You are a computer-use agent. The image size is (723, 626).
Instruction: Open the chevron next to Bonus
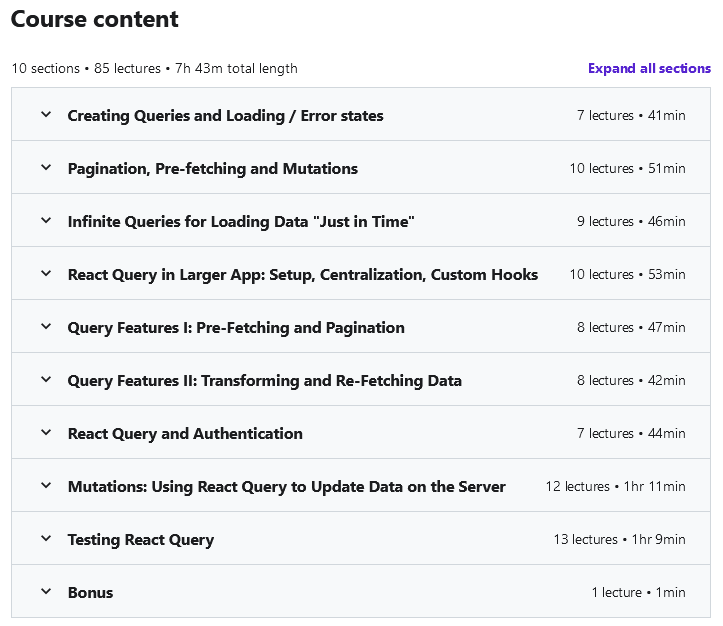45,592
